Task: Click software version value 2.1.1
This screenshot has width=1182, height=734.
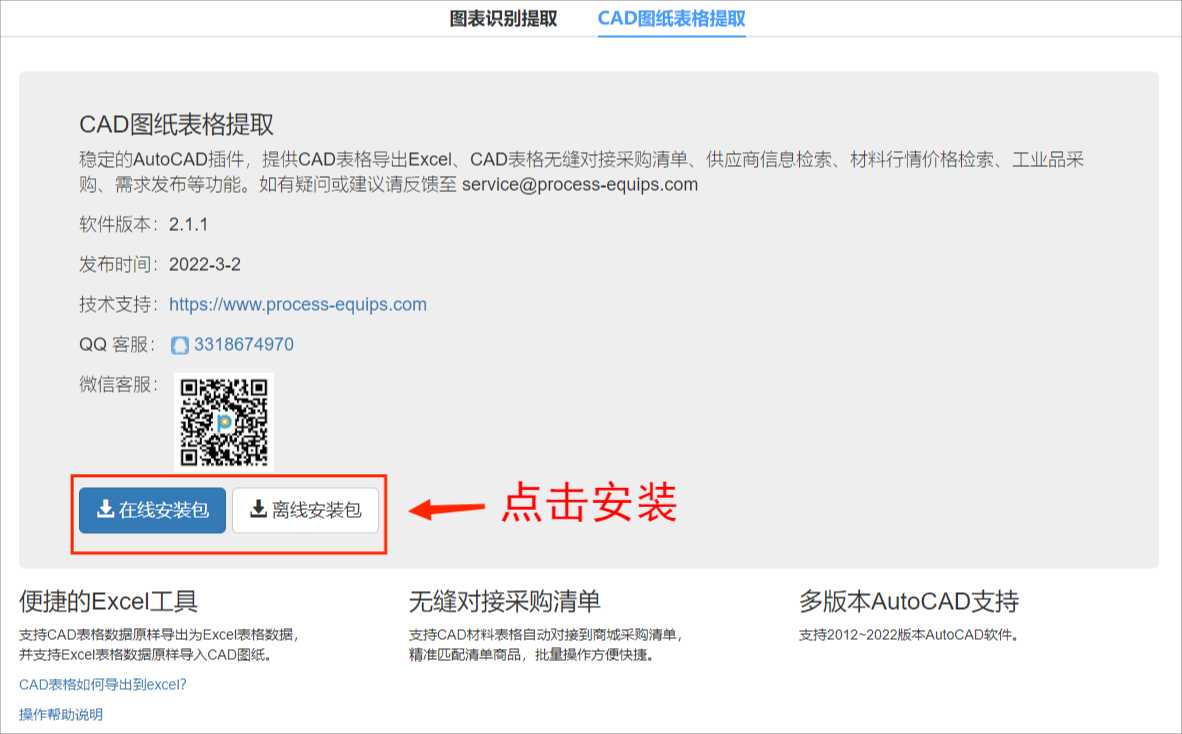Action: [188, 225]
